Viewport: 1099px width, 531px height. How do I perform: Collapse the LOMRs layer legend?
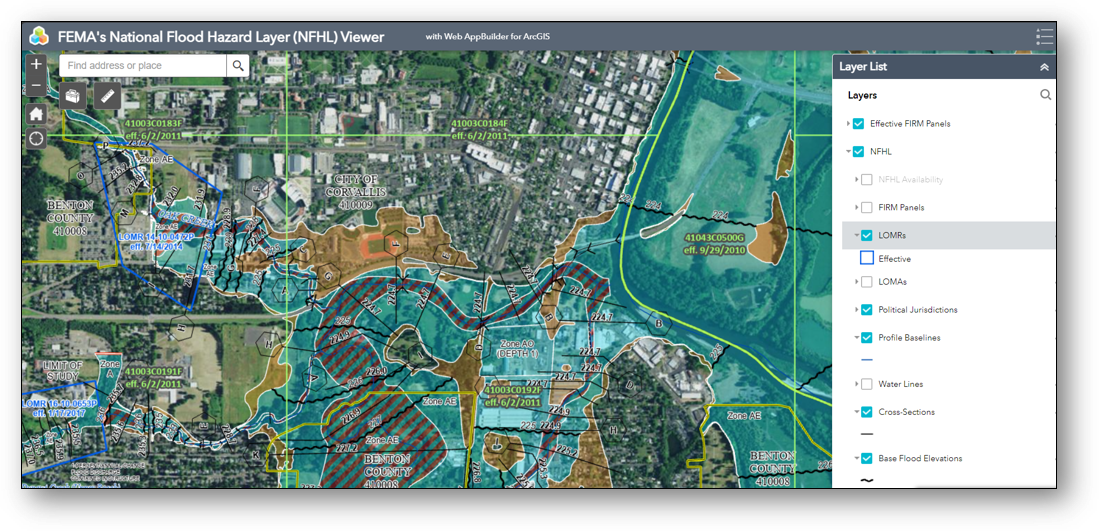point(857,236)
